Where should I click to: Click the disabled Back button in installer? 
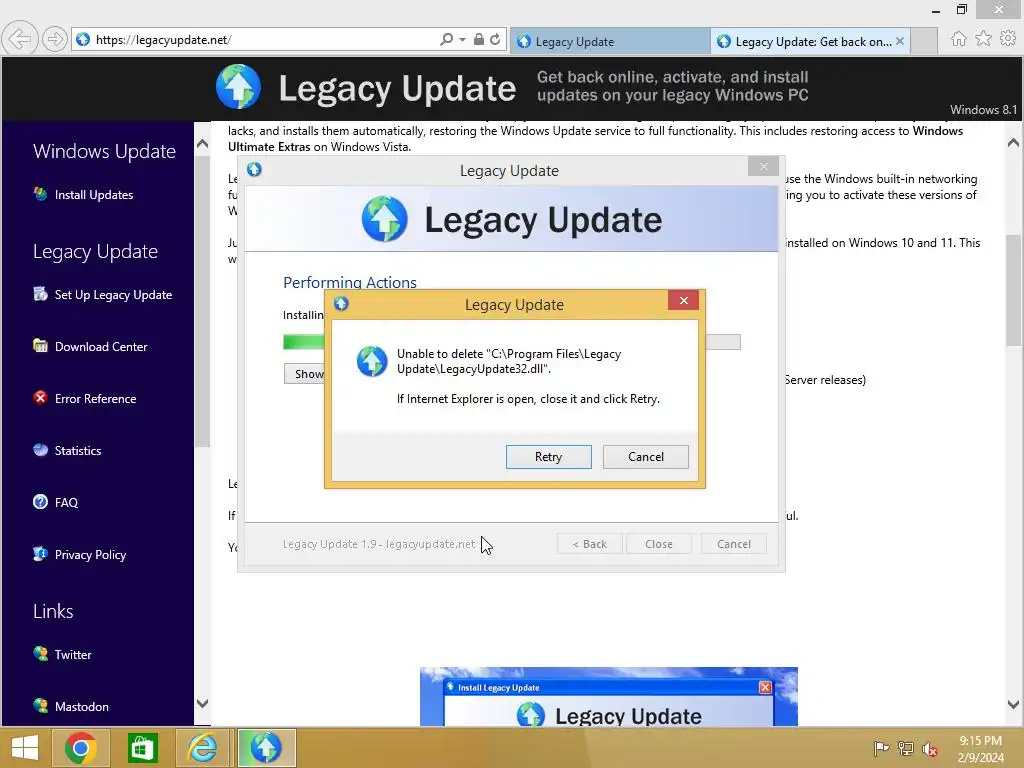[589, 544]
